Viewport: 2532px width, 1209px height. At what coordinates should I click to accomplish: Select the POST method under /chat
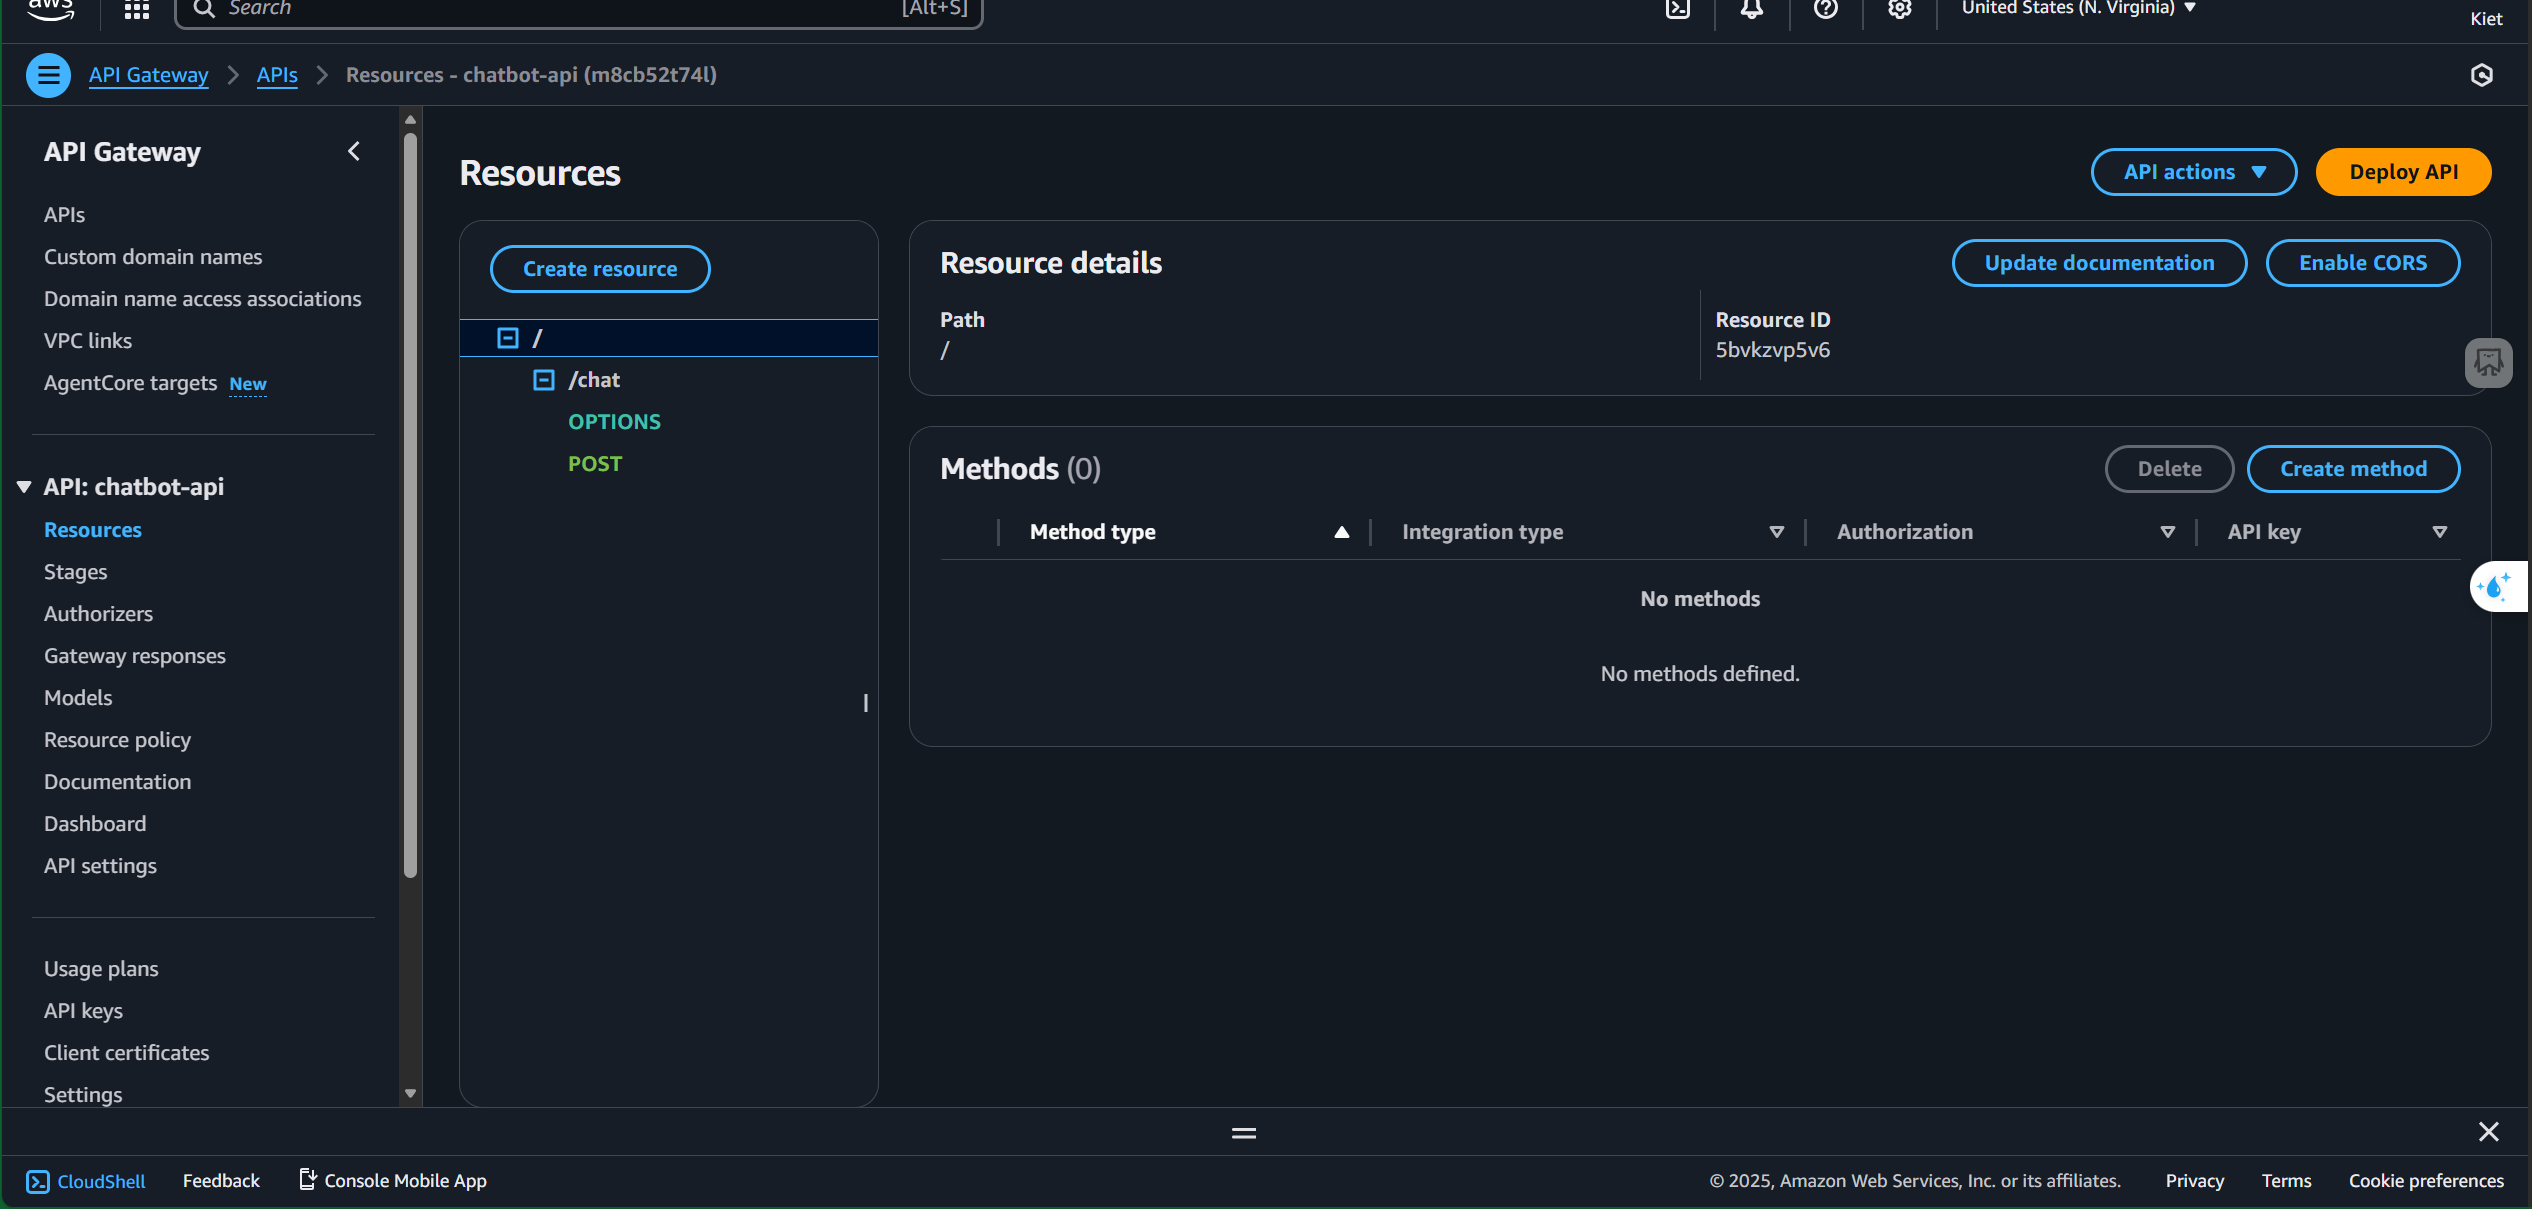click(595, 464)
